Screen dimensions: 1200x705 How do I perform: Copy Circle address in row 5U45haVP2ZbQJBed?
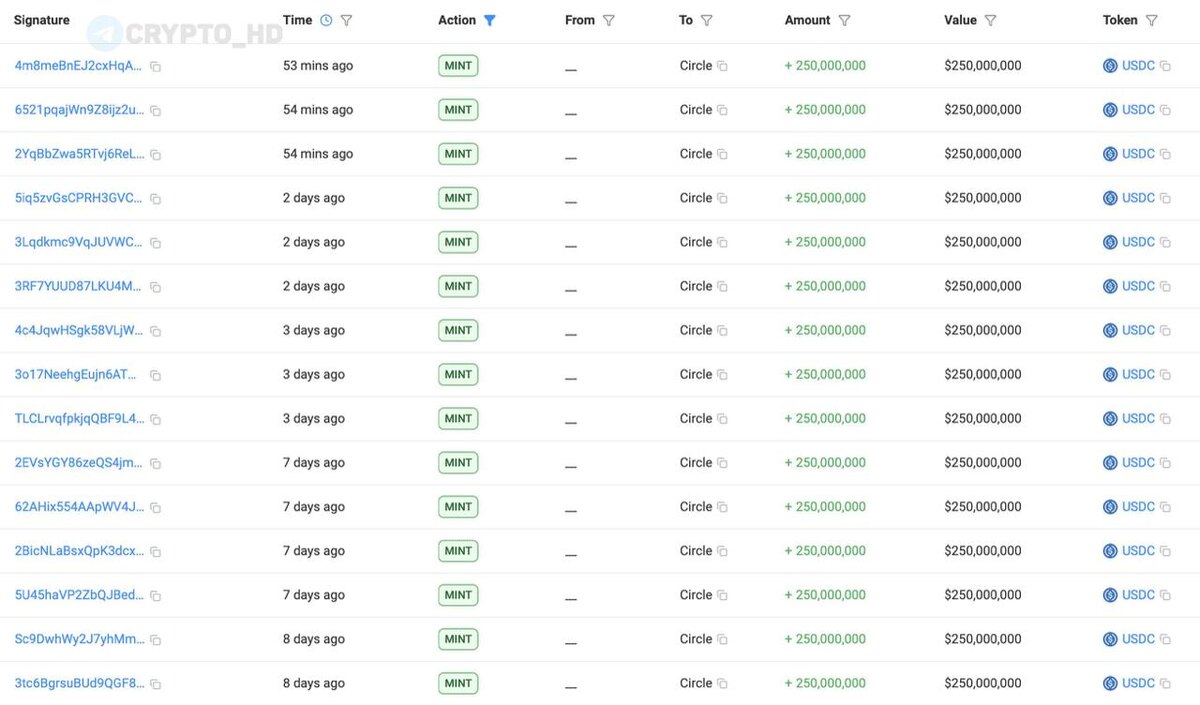coord(722,595)
